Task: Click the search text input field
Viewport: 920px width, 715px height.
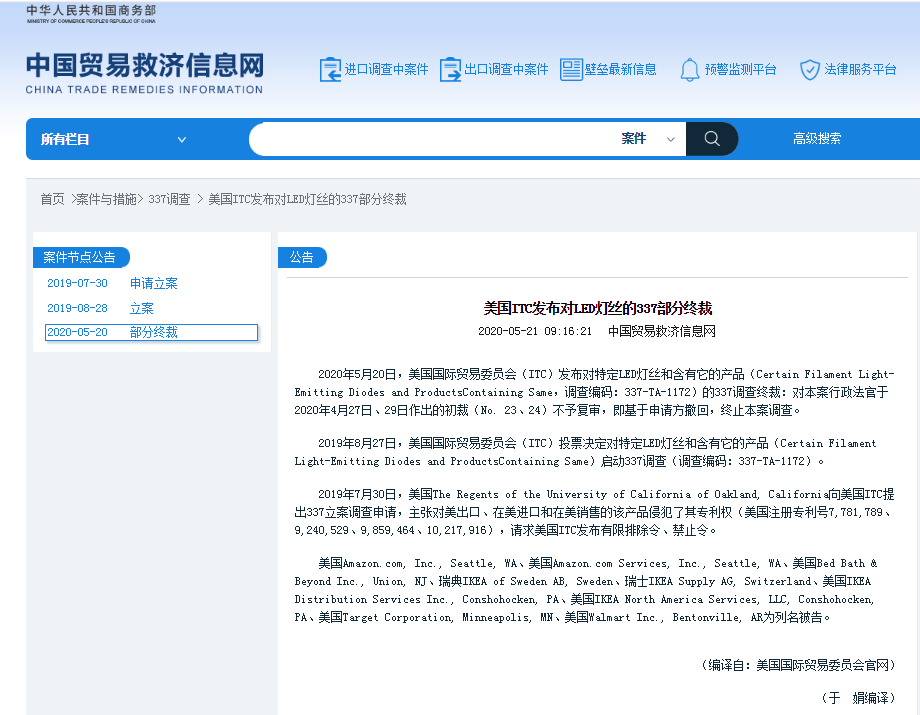Action: point(431,139)
